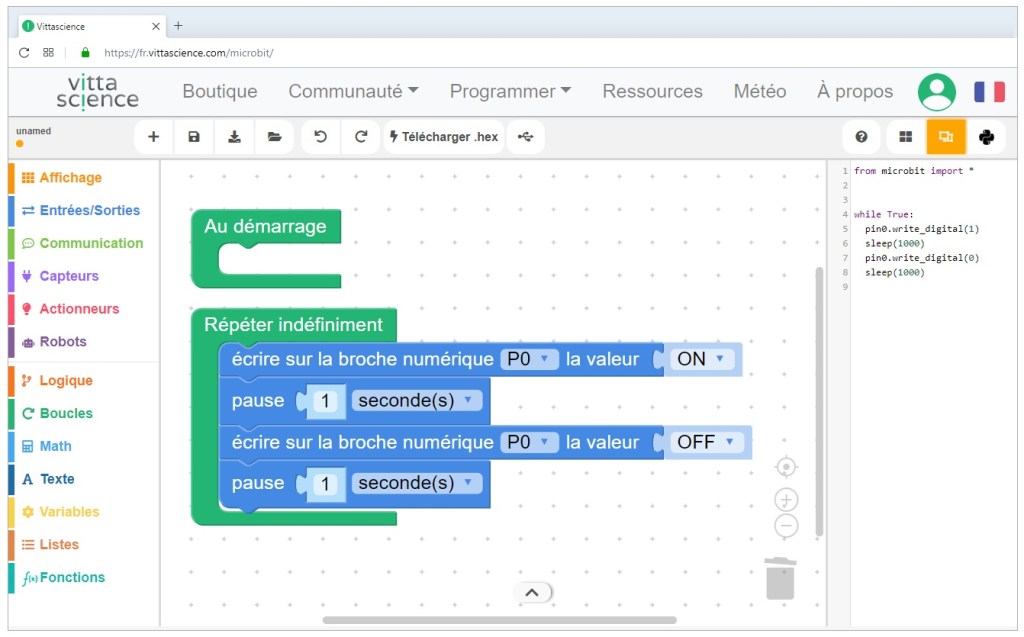Click the trash can on workspace
This screenshot has width=1024, height=637.
pyautogui.click(x=780, y=579)
